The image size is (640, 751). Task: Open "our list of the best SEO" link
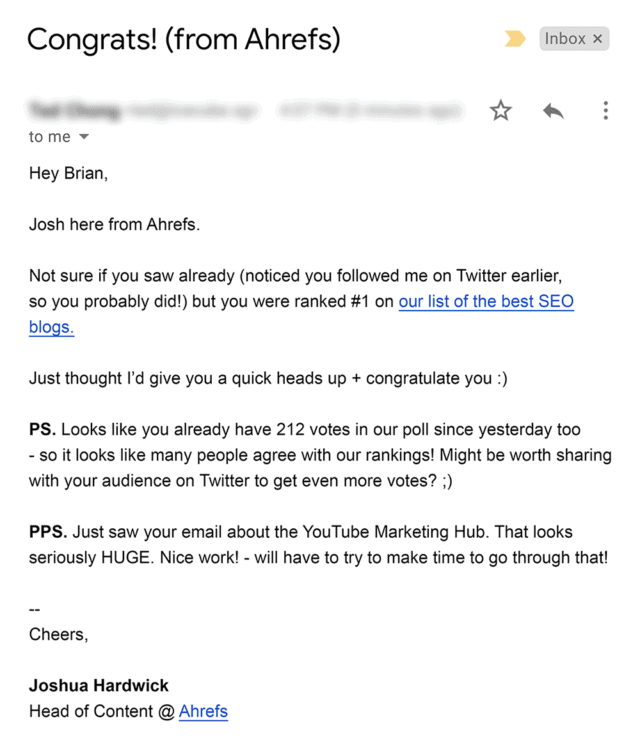click(486, 301)
